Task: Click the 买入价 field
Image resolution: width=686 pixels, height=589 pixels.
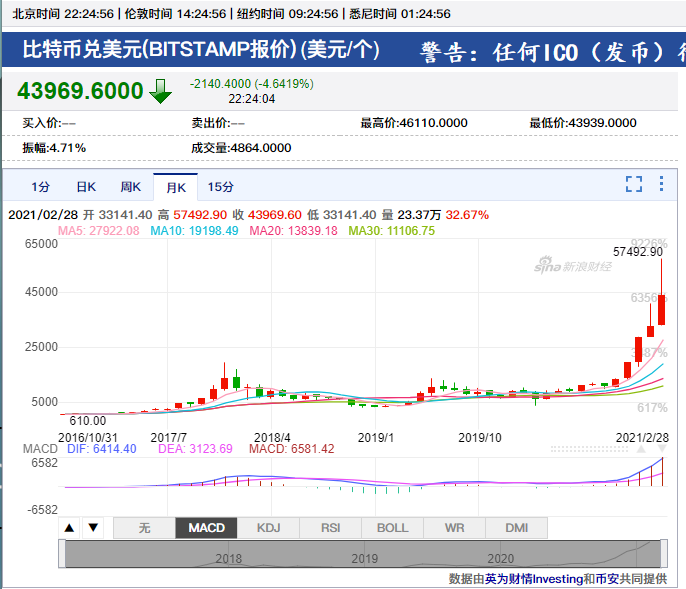Action: tap(49, 123)
